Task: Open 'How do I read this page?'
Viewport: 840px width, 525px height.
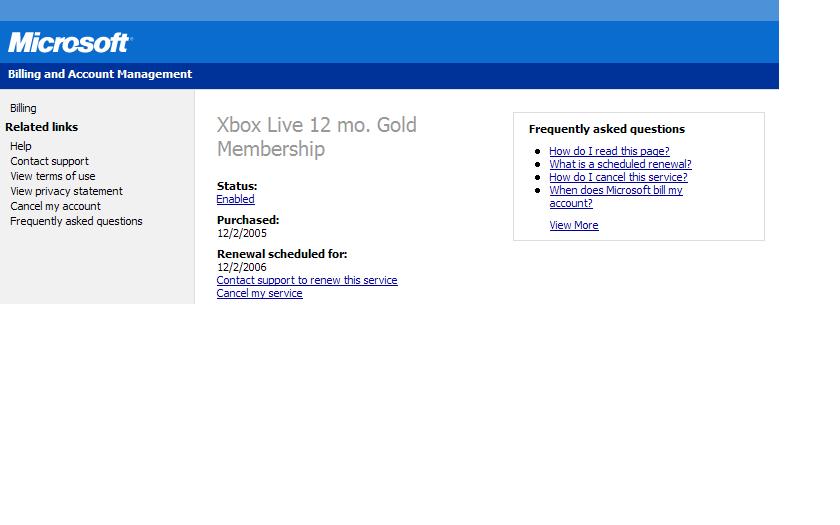Action: (609, 151)
